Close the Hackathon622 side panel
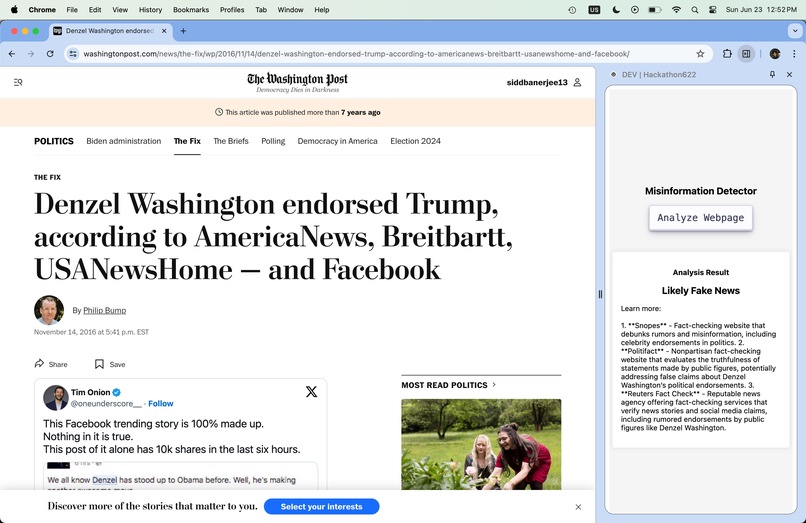The height and width of the screenshot is (523, 806). click(790, 75)
